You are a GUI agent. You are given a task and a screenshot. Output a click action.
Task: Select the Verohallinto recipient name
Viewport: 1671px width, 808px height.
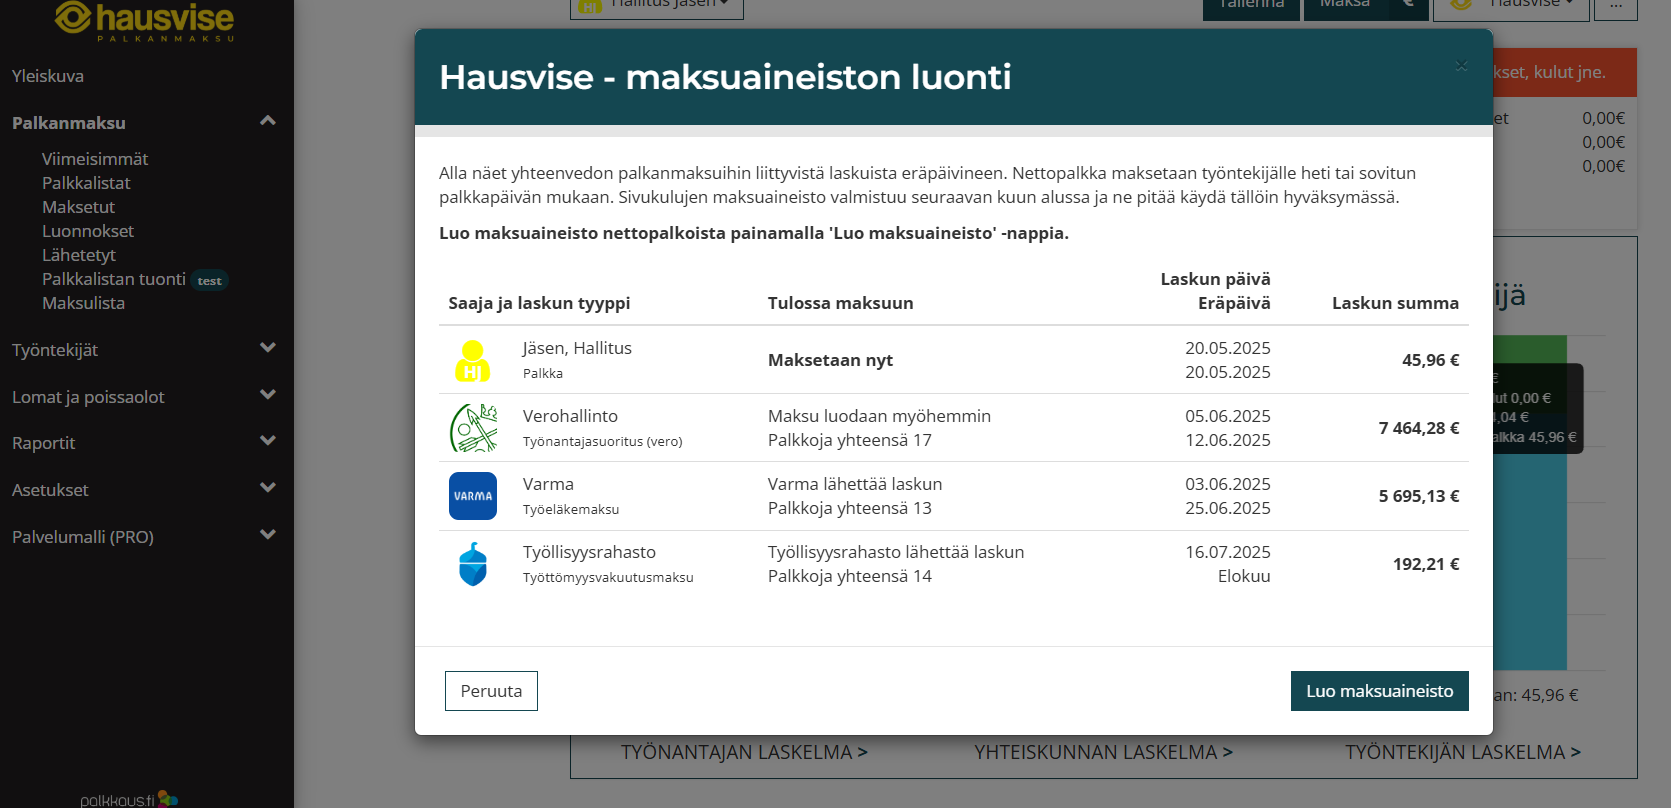click(x=570, y=416)
